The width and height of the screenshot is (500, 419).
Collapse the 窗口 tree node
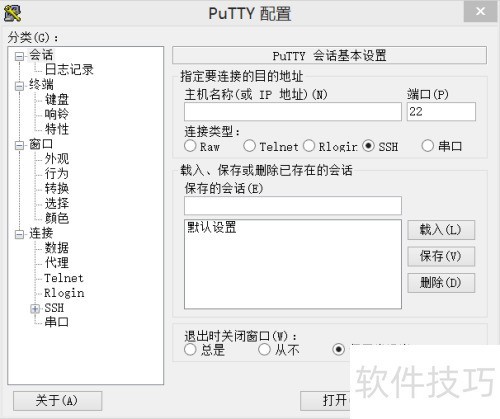tap(19, 145)
